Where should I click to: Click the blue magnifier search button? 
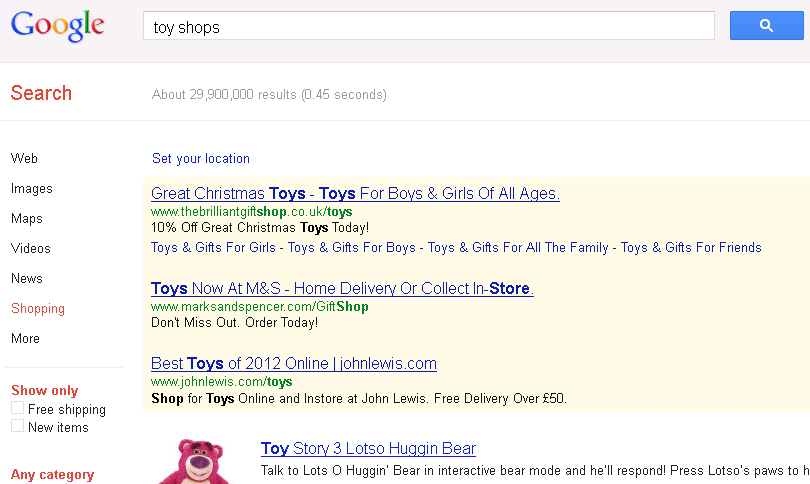pyautogui.click(x=767, y=25)
